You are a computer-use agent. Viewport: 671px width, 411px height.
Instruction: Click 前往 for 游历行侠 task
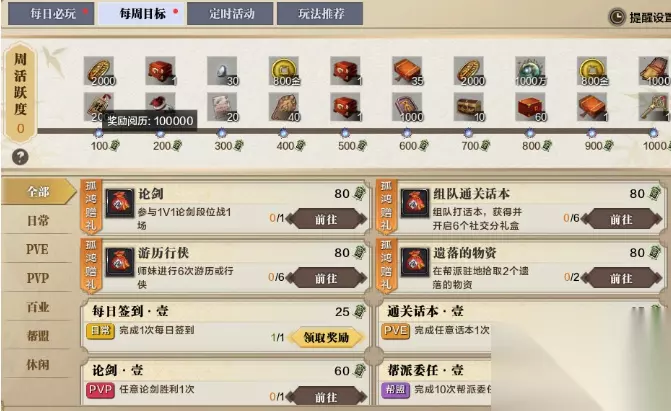click(327, 279)
